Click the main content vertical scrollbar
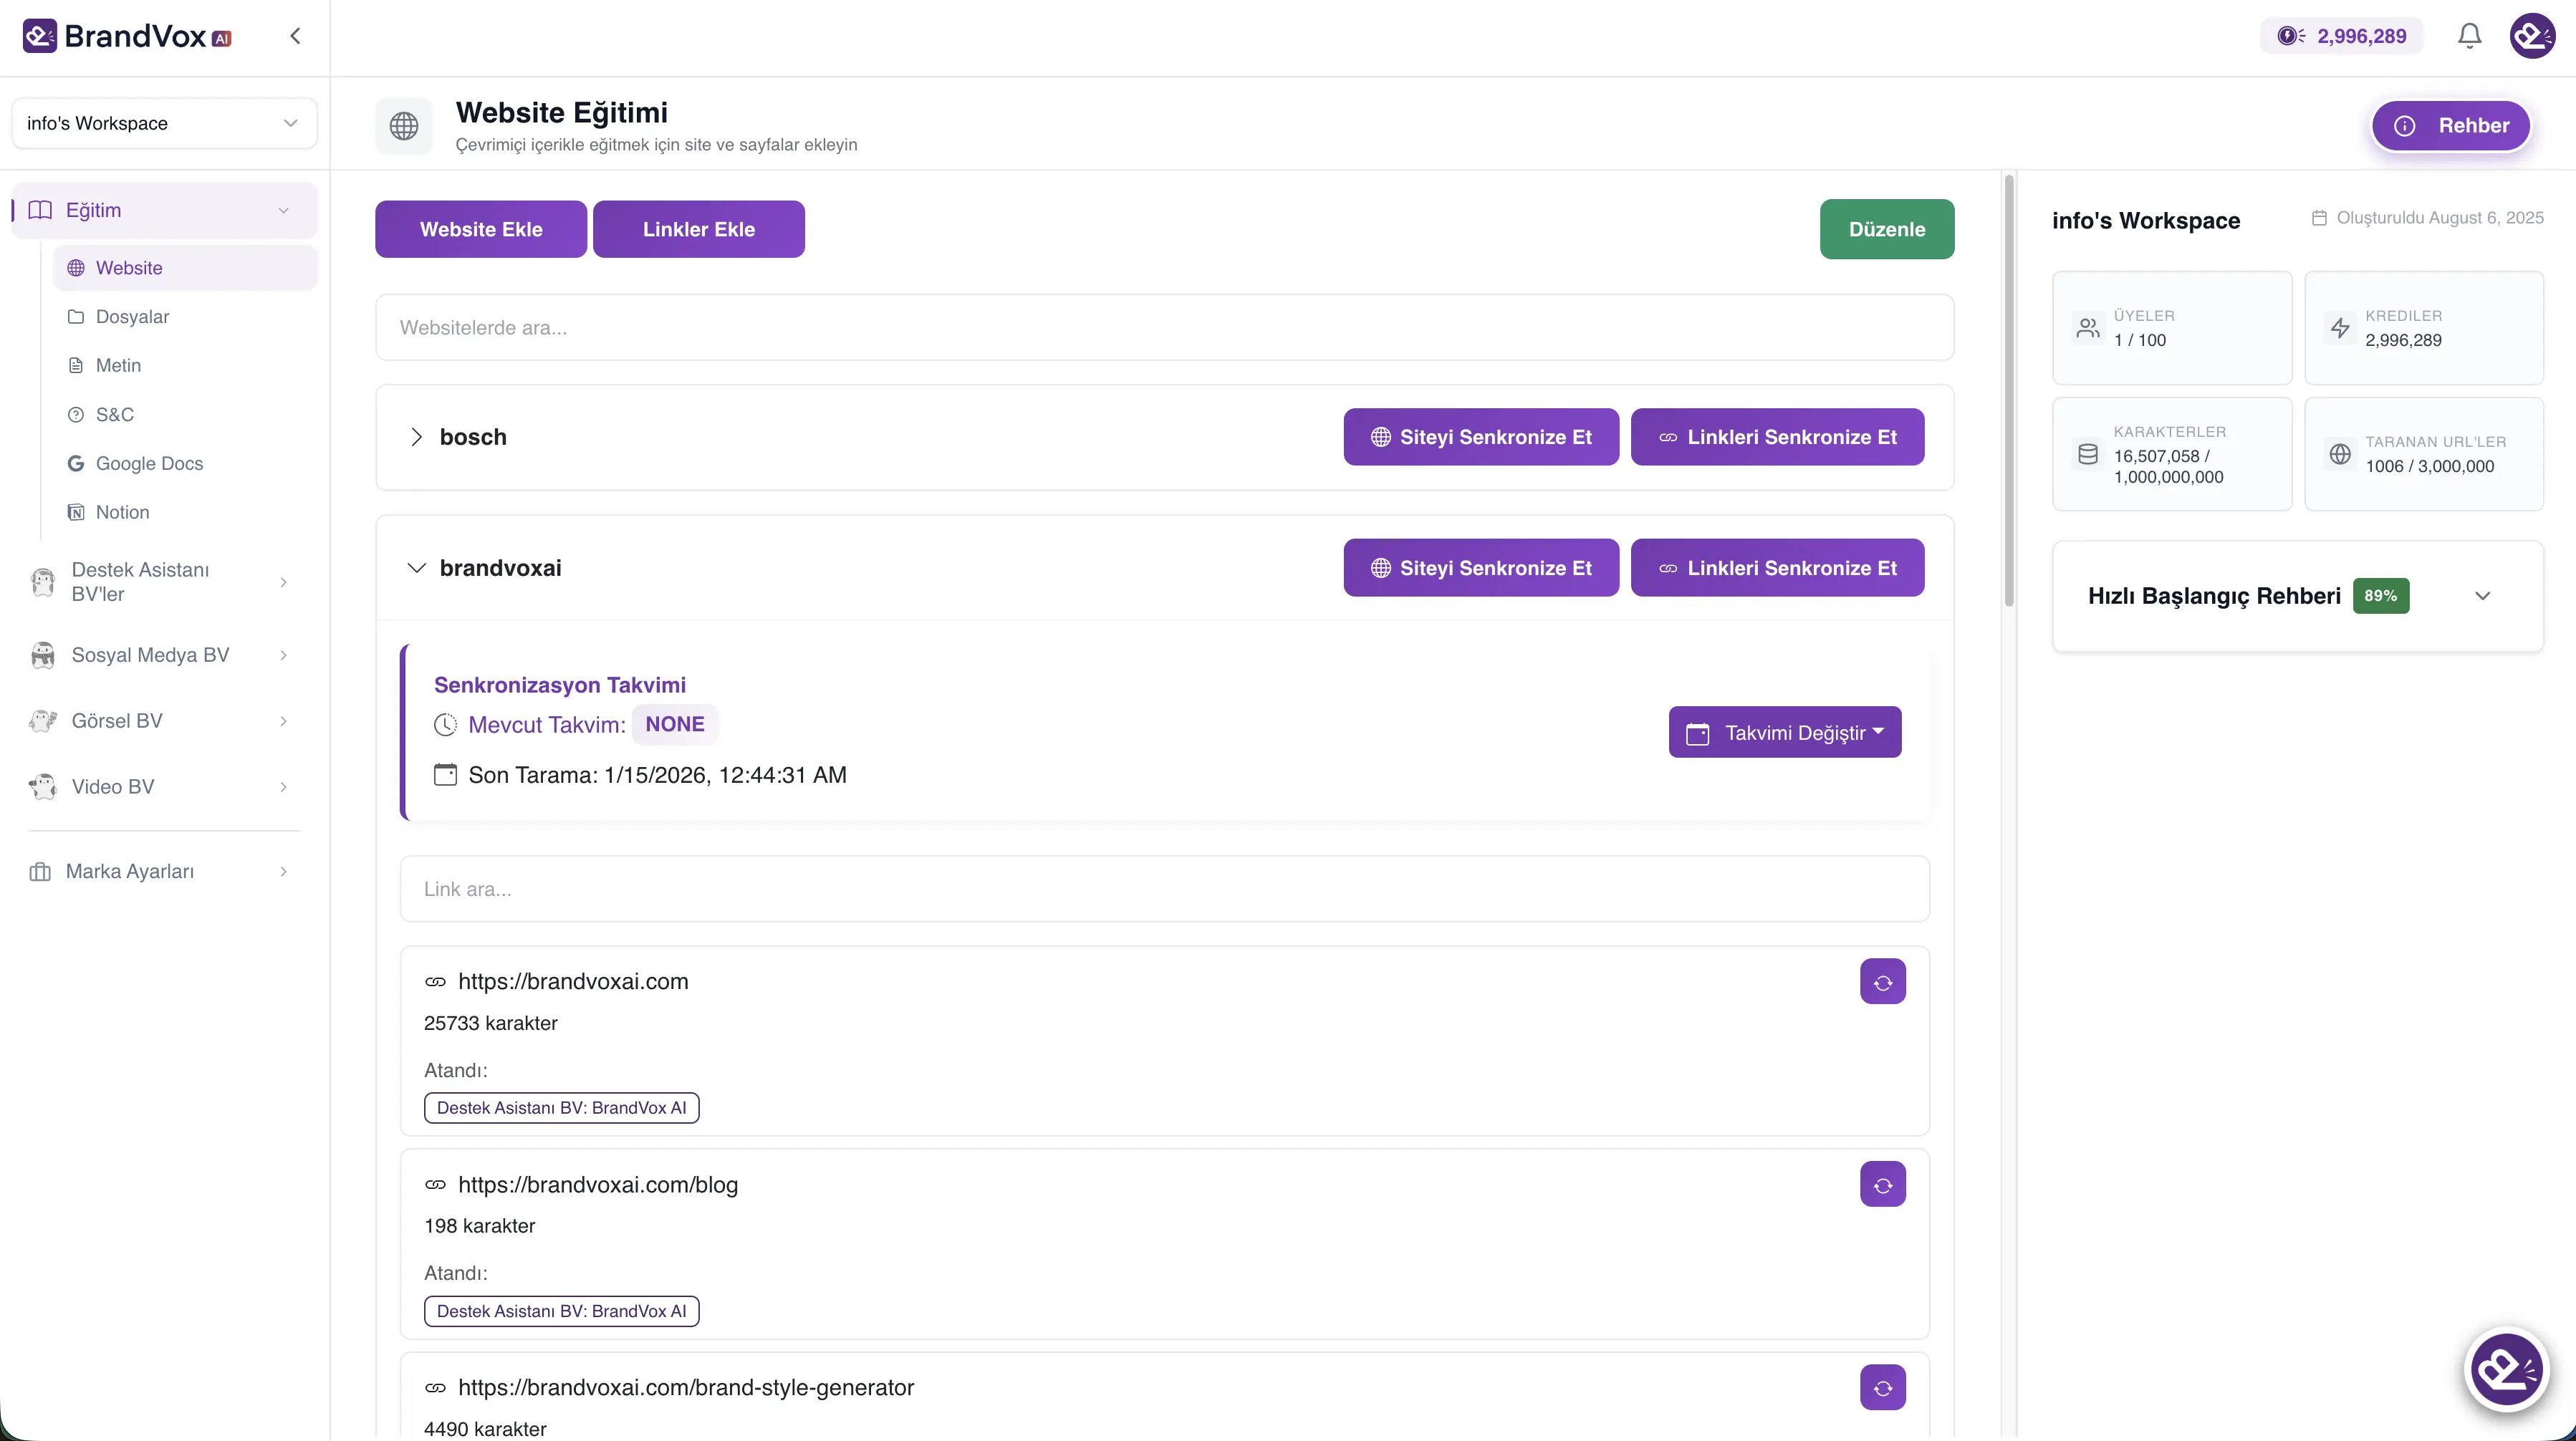The image size is (2576, 1441). pos(2009,392)
